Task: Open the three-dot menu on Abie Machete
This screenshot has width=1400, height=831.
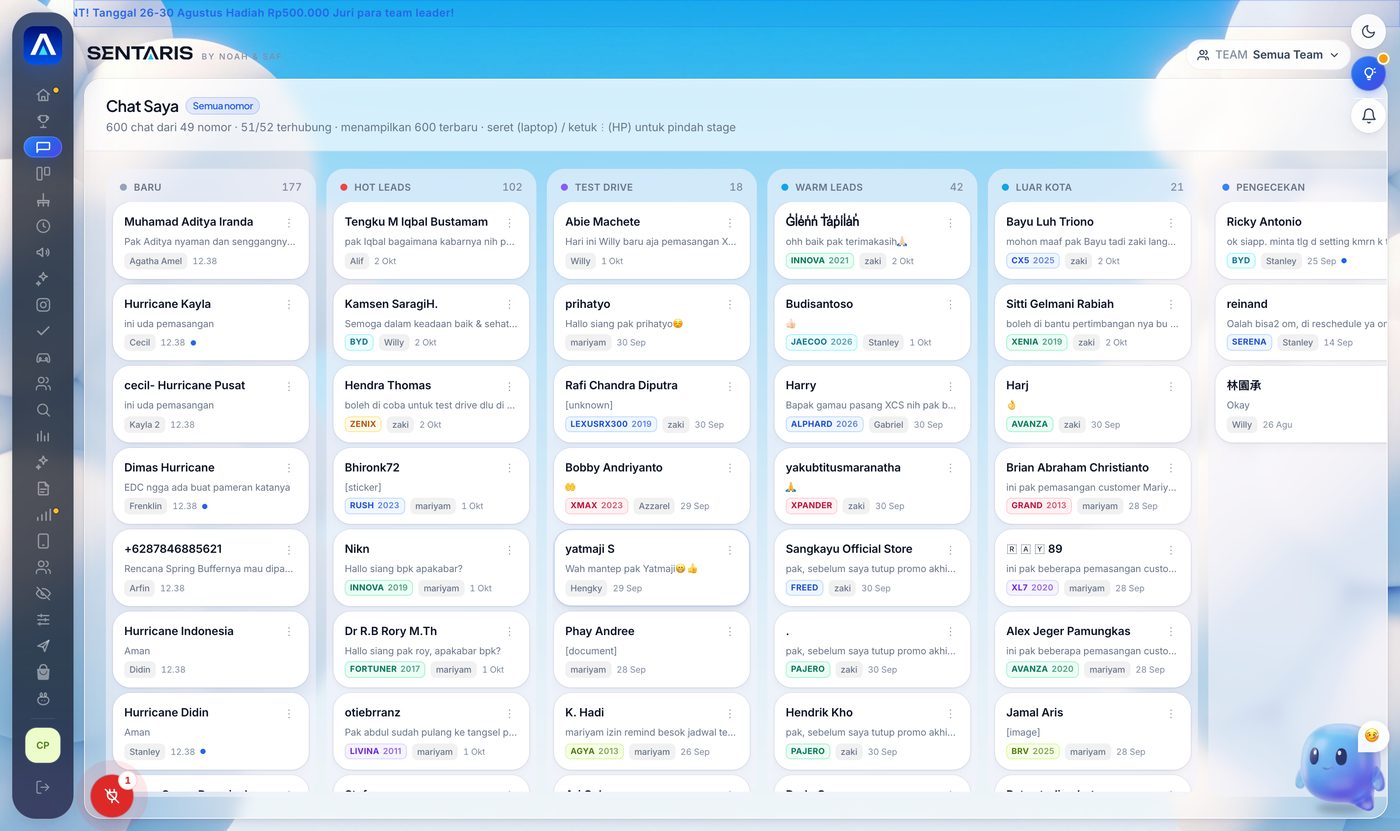Action: coord(730,222)
